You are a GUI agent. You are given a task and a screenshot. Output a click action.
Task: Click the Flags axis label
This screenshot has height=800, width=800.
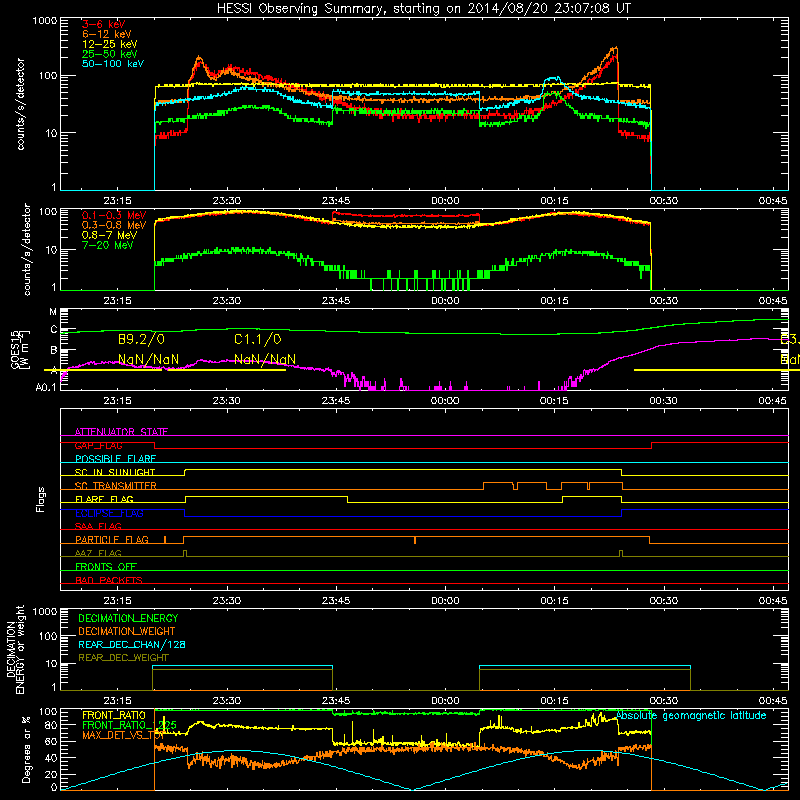(40, 499)
